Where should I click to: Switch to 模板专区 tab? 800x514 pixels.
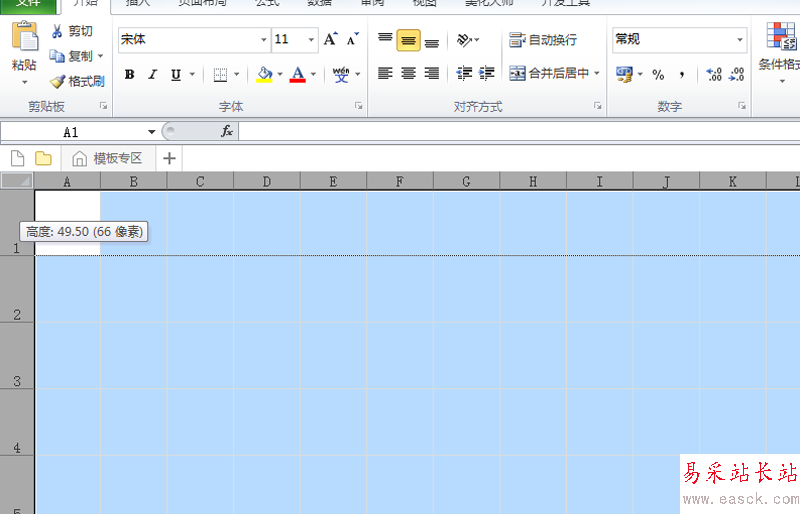[108, 159]
